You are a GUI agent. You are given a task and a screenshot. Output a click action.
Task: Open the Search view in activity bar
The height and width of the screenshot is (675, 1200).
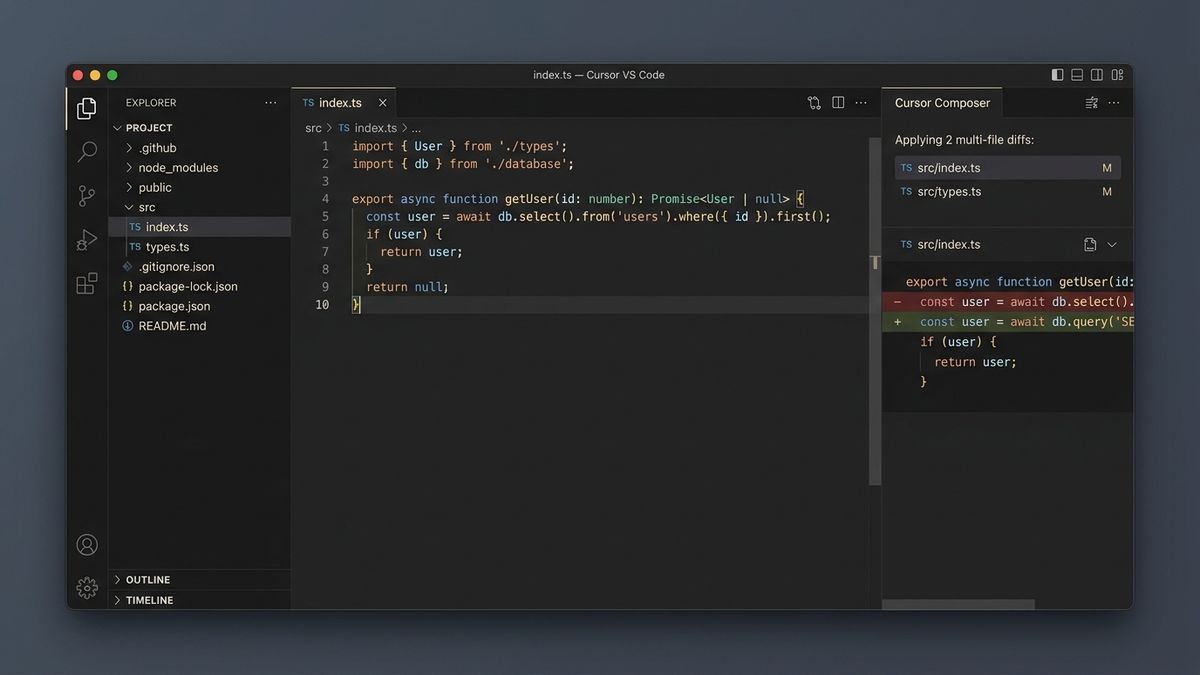click(87, 152)
